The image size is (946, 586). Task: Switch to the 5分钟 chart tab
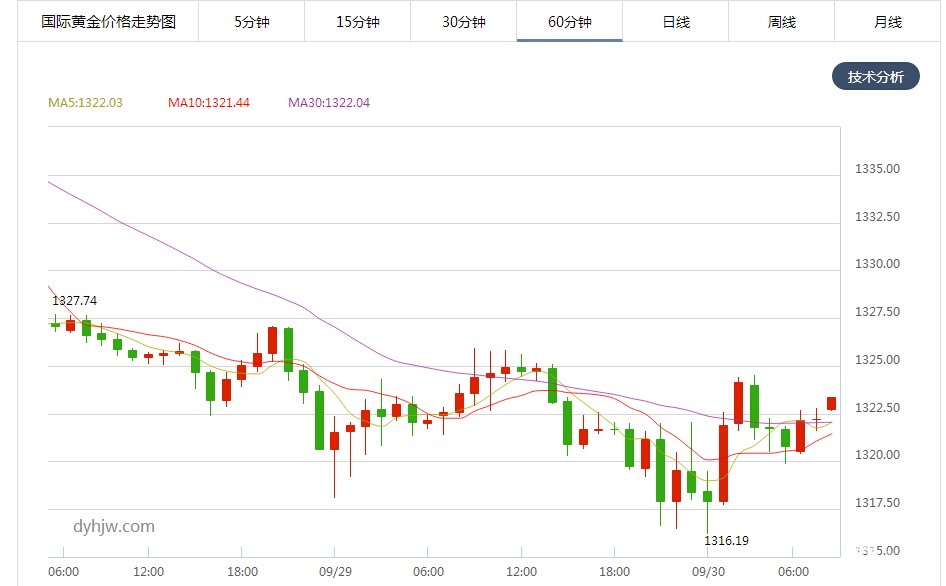click(252, 22)
